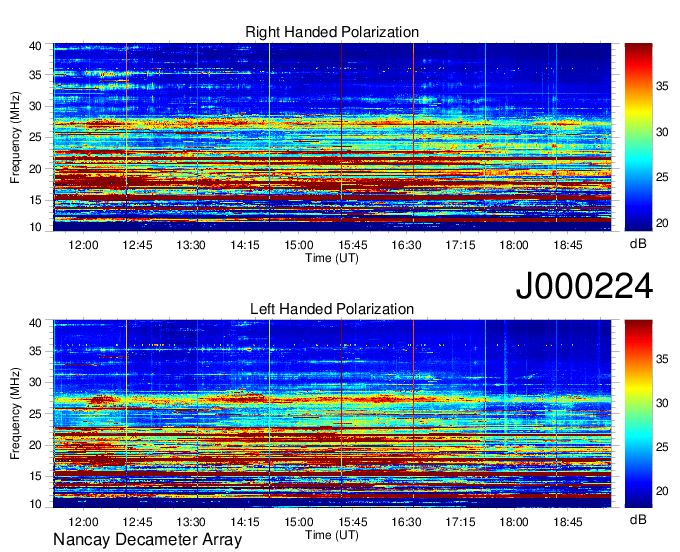Click the 35 dB mark on Left Handed colorbar
This screenshot has width=680, height=552.
click(x=662, y=359)
